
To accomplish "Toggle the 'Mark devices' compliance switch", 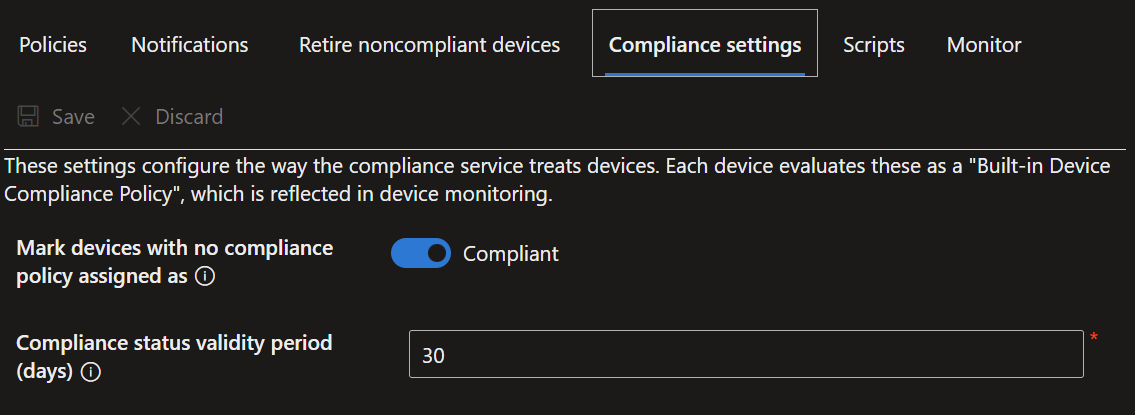I will 421,253.
